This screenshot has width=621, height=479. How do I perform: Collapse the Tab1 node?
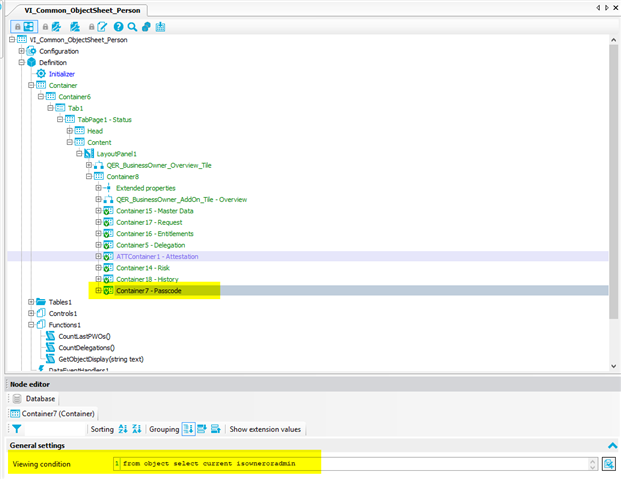click(x=50, y=108)
